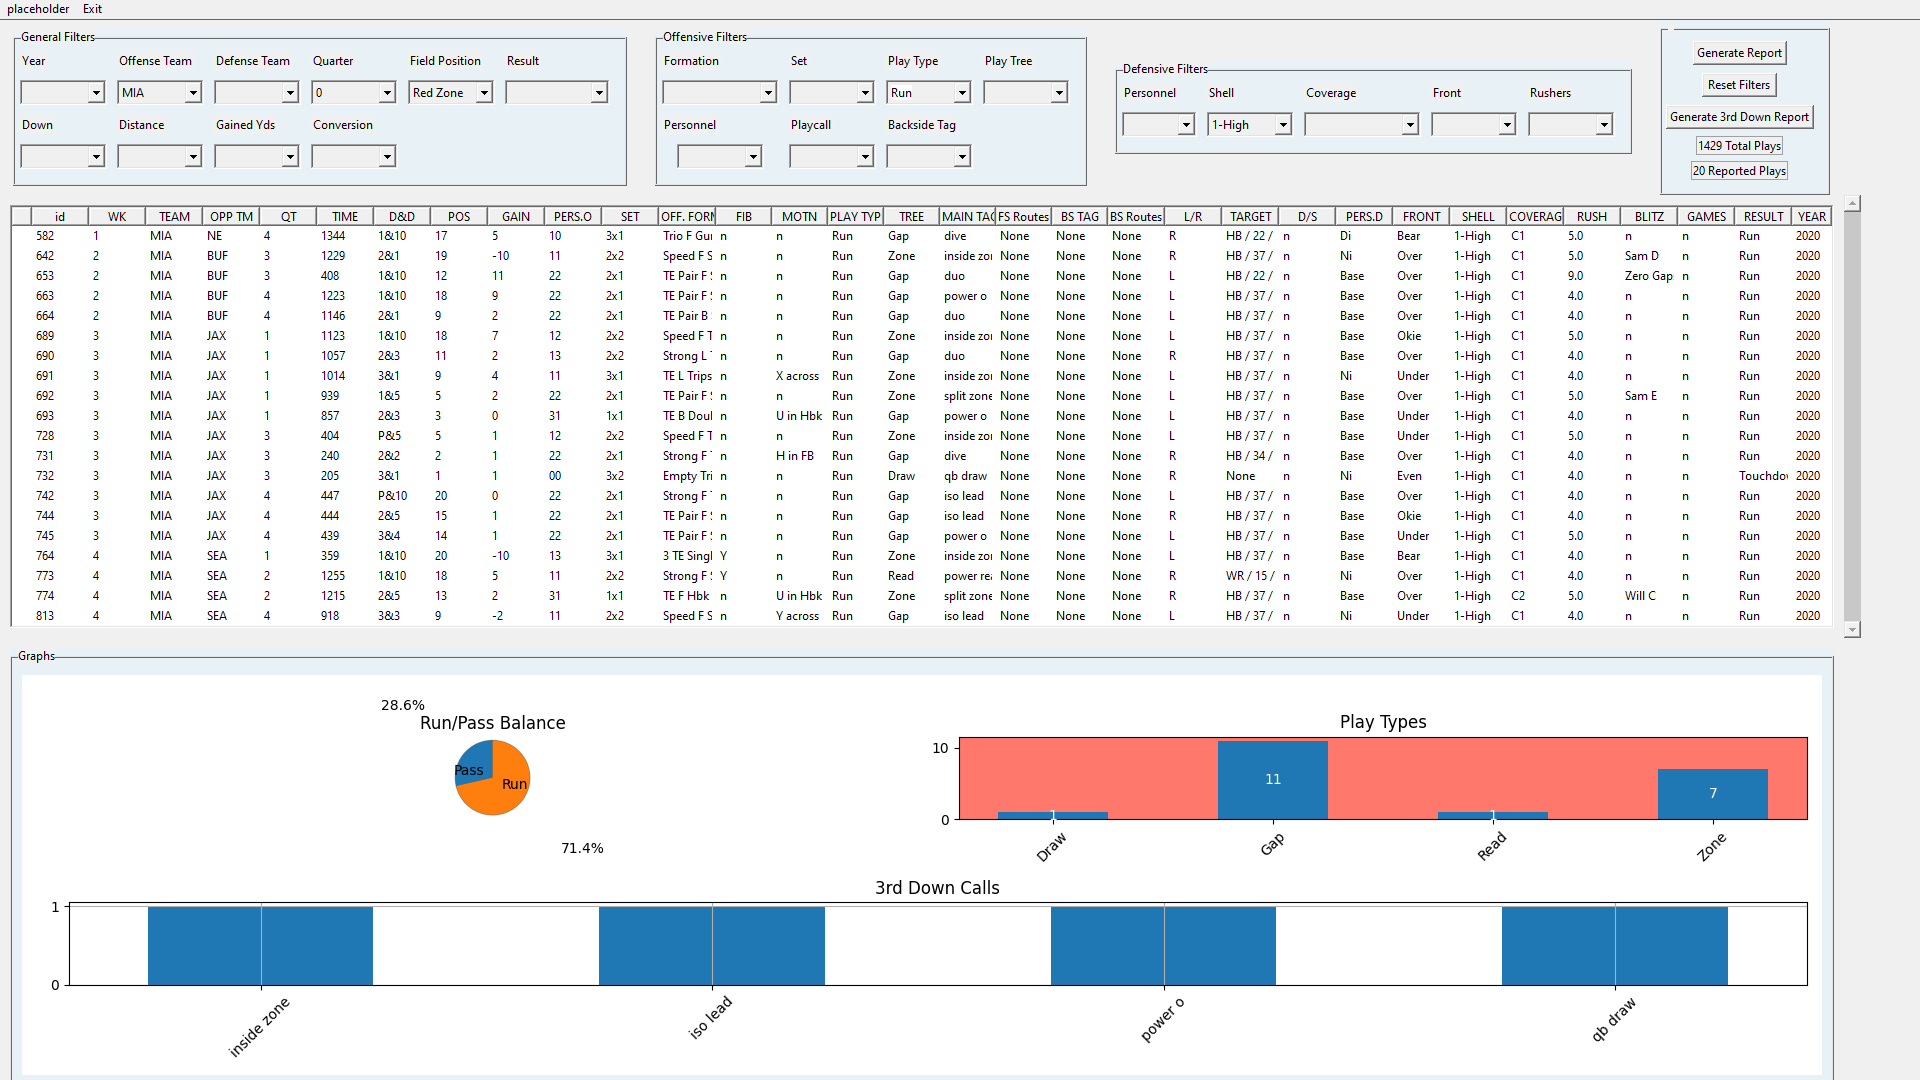Click the orange Run slice of pie chart
Screen dimensions: 1920x1080
pos(500,795)
